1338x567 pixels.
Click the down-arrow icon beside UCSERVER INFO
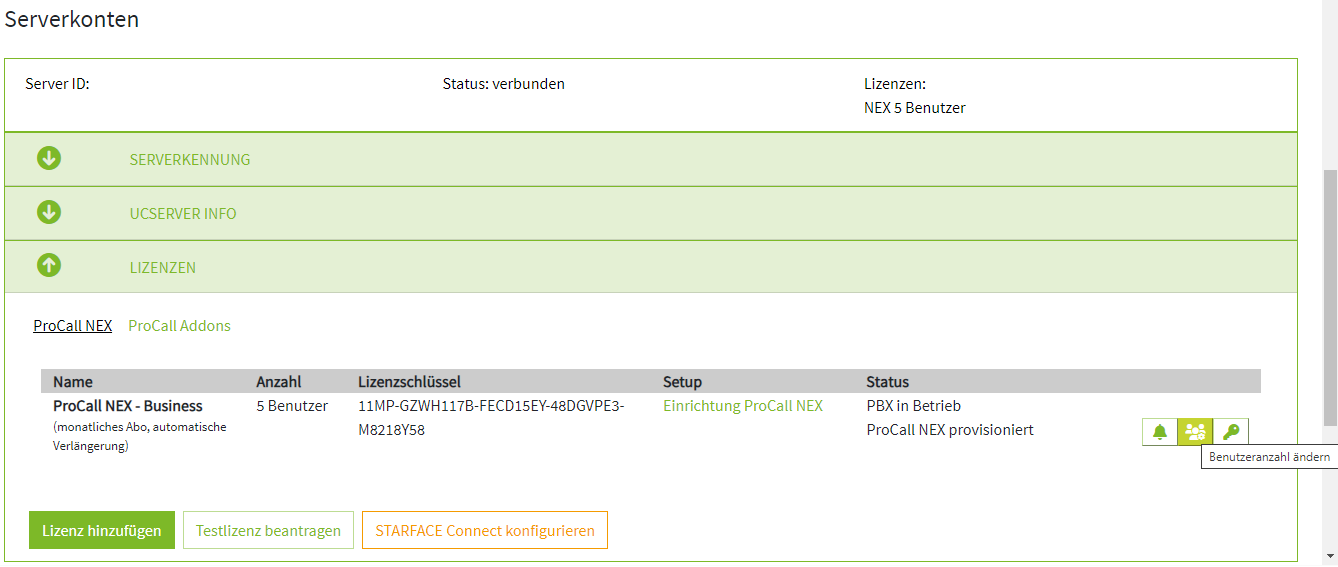coord(49,213)
